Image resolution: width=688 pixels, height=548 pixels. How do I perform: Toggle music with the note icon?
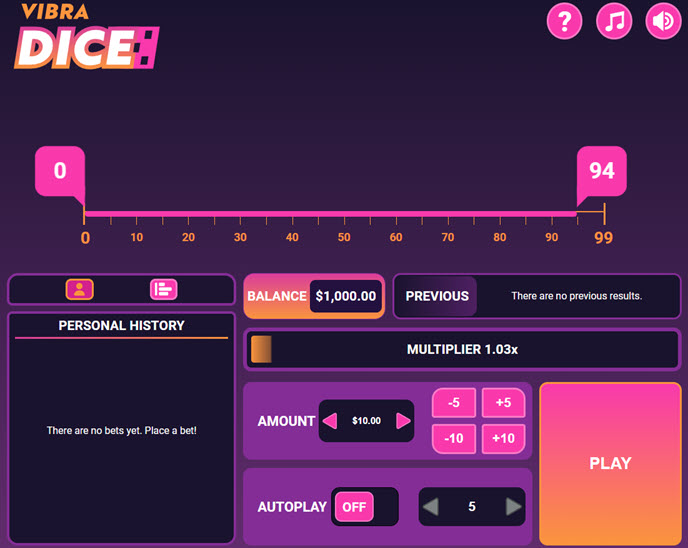tap(614, 21)
